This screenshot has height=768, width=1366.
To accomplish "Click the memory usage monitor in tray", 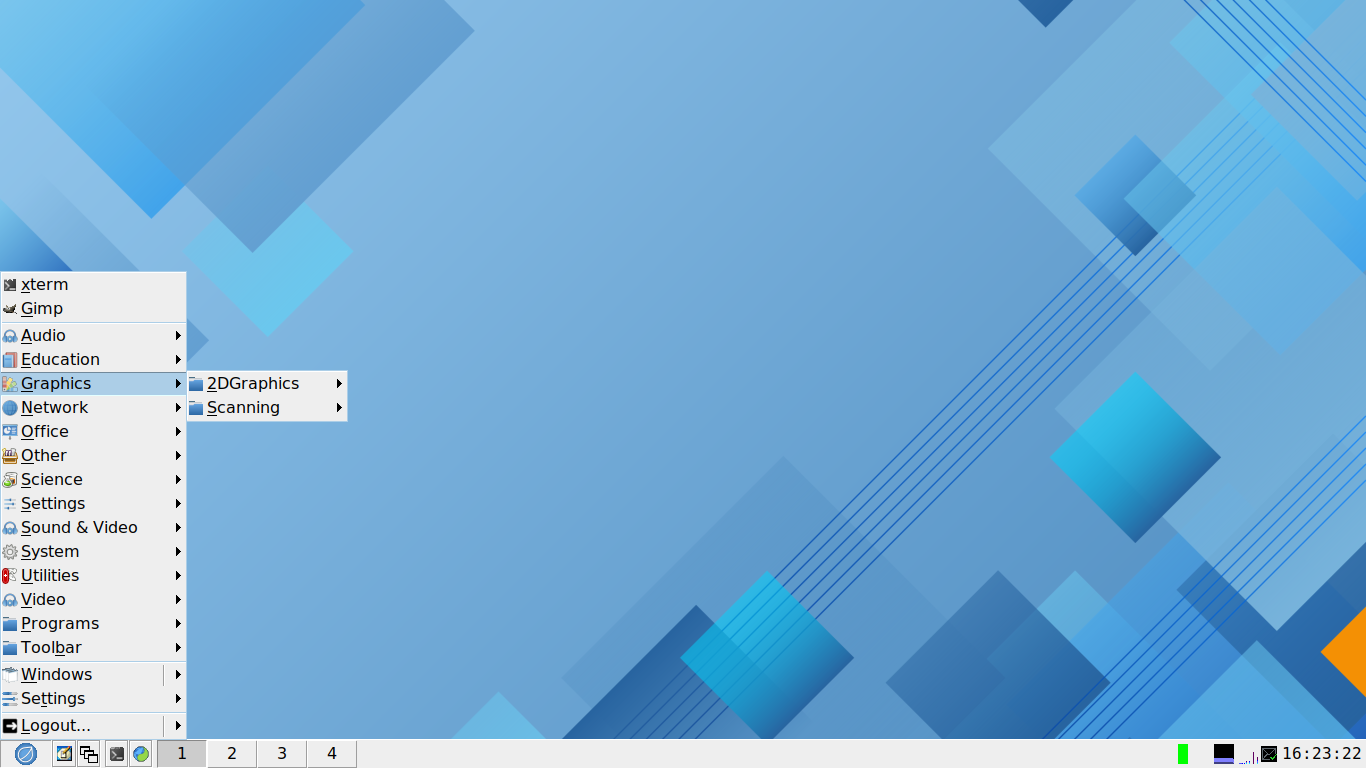I will (x=1224, y=754).
